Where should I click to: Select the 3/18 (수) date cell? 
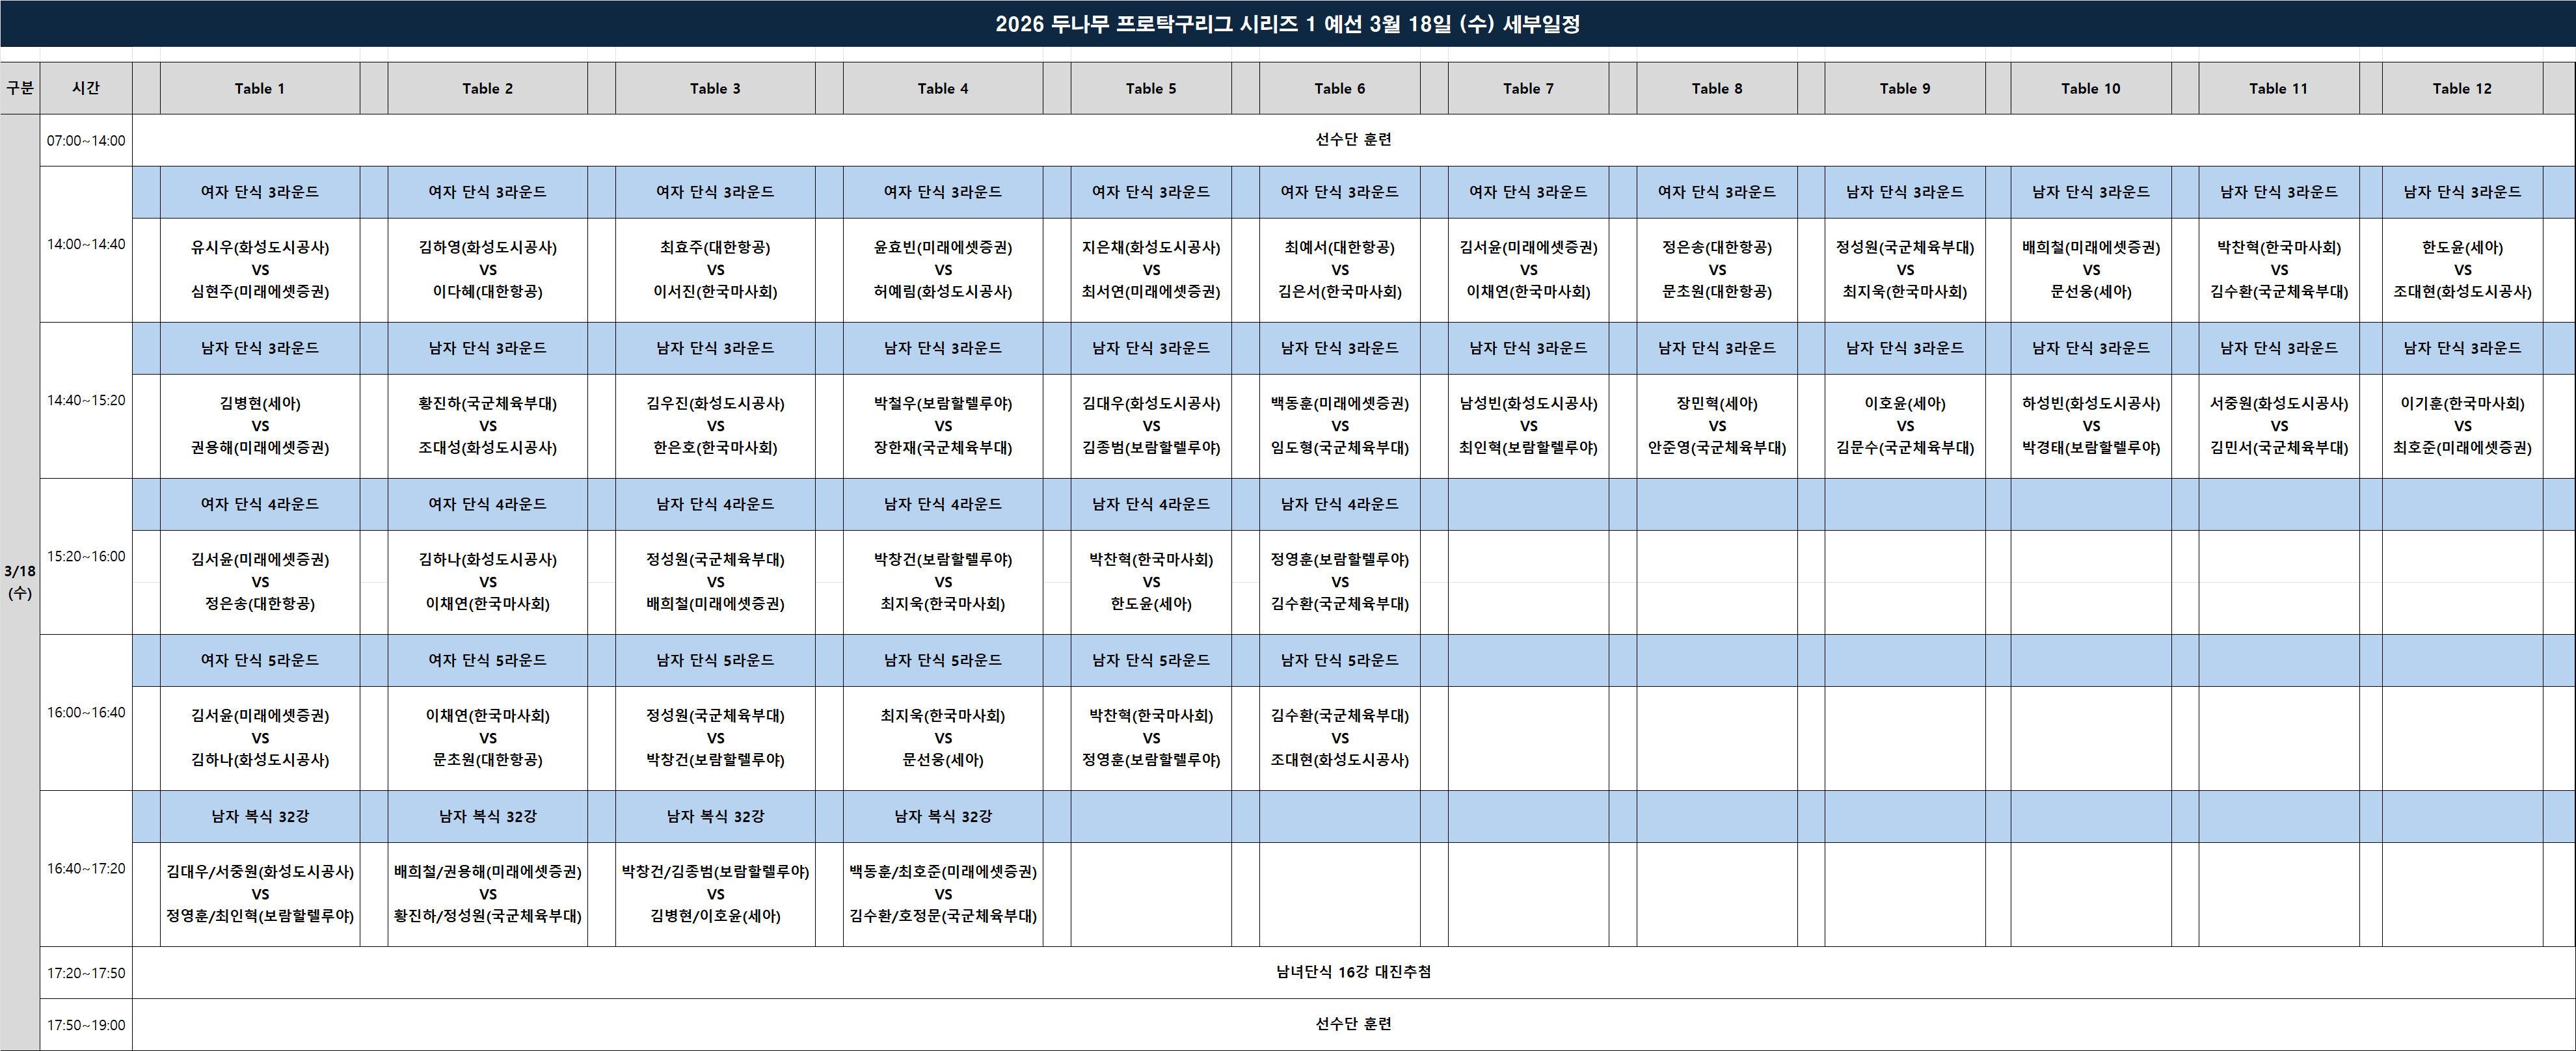[x=20, y=582]
